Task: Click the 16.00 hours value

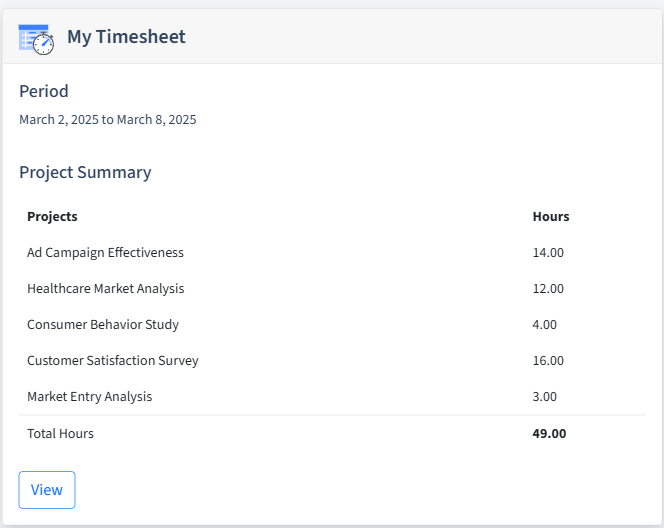Action: pos(548,361)
